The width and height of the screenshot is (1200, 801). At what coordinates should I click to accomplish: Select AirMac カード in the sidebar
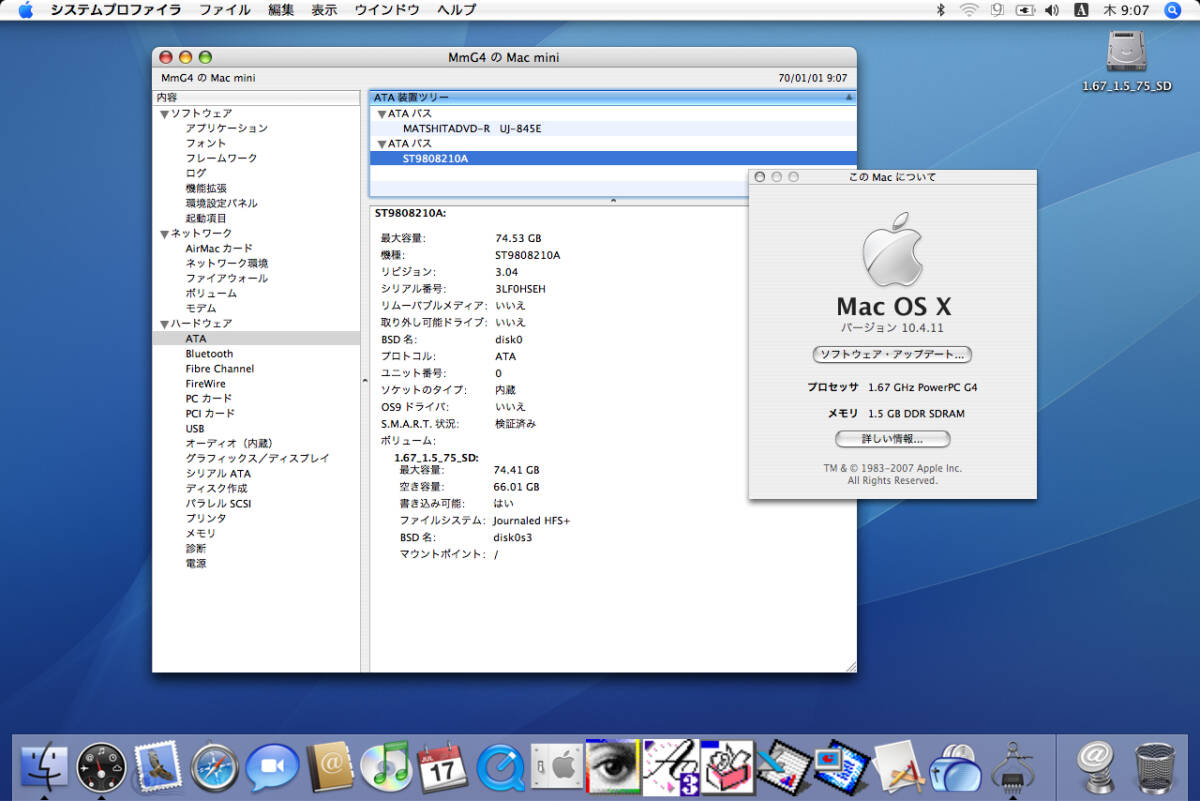pyautogui.click(x=219, y=249)
